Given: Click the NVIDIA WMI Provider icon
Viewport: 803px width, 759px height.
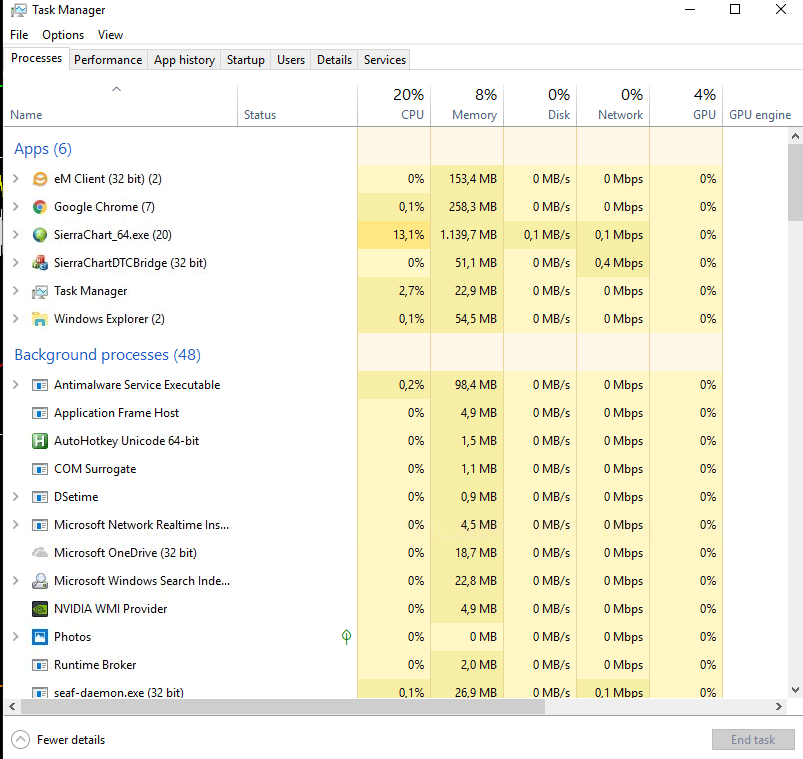Looking at the screenshot, I should 39,609.
